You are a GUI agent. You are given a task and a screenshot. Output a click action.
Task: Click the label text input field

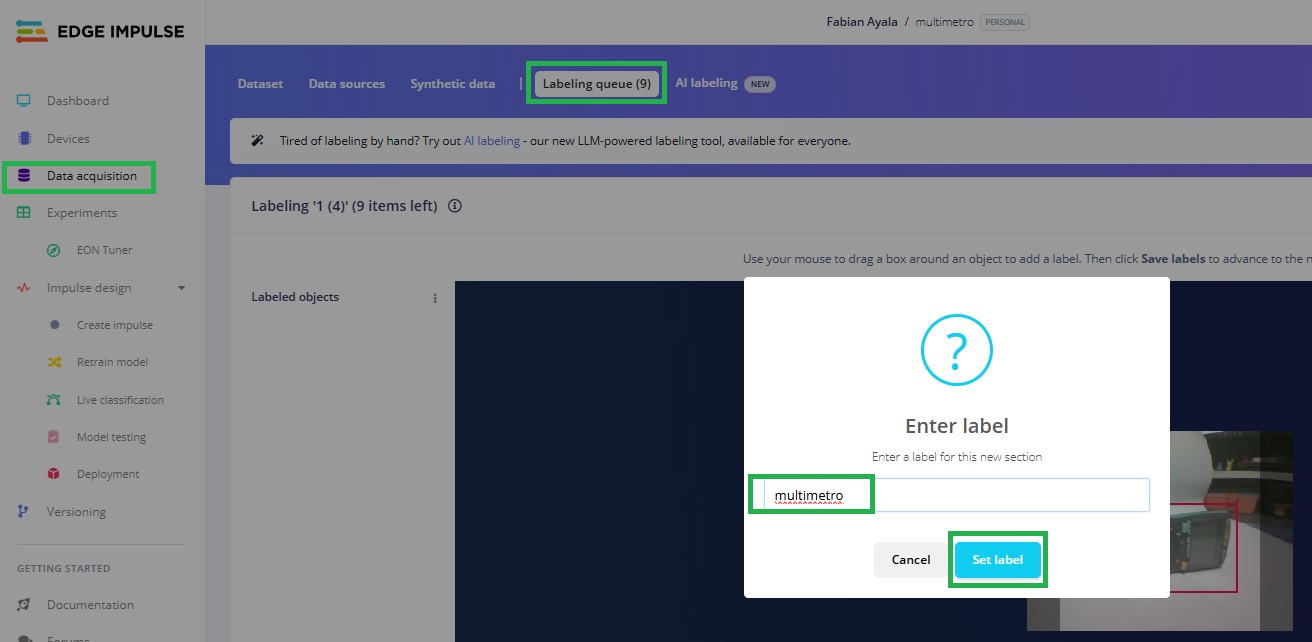pos(956,495)
